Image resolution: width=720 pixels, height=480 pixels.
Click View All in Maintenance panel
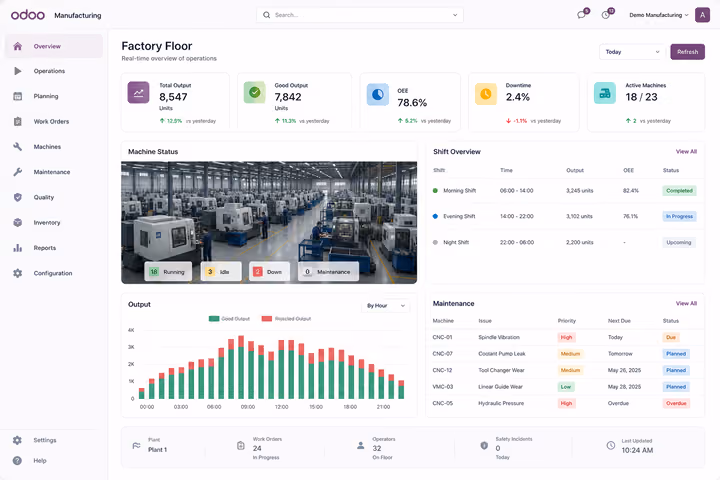coord(686,304)
